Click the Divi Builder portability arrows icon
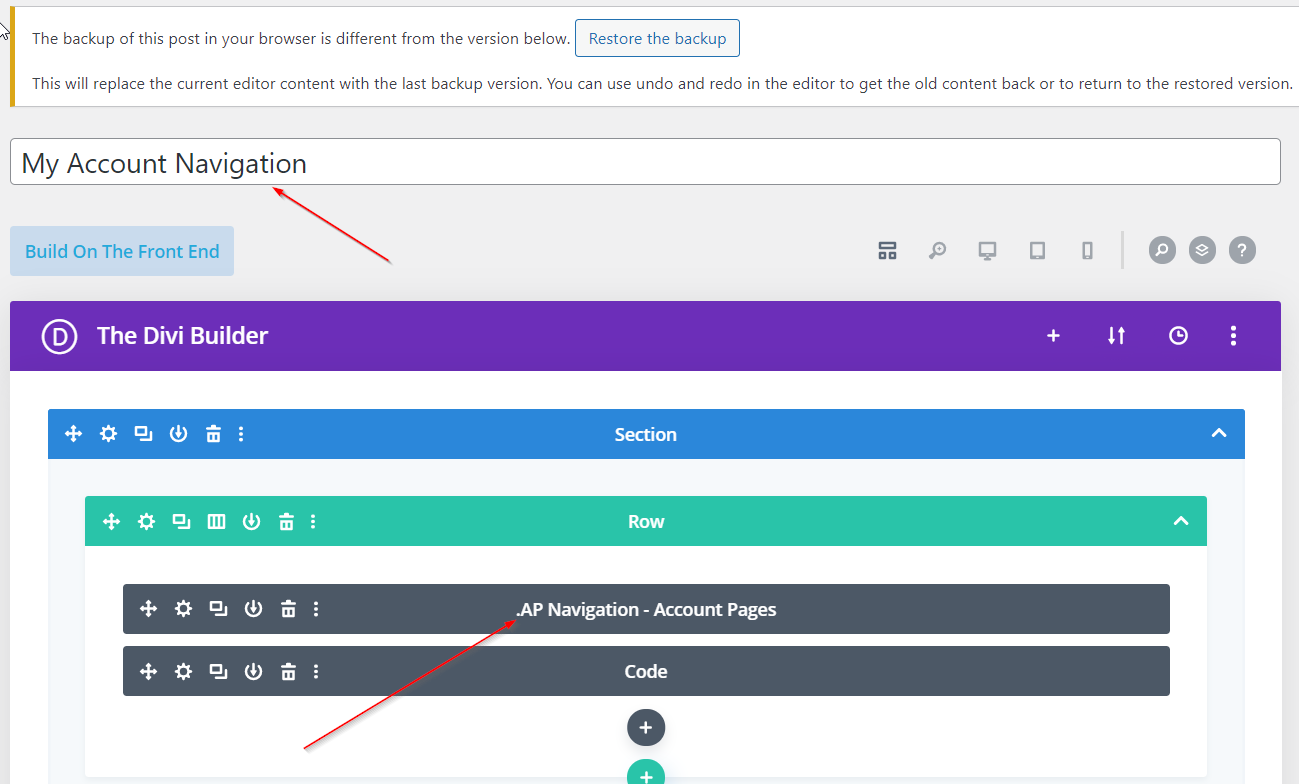 [1116, 336]
